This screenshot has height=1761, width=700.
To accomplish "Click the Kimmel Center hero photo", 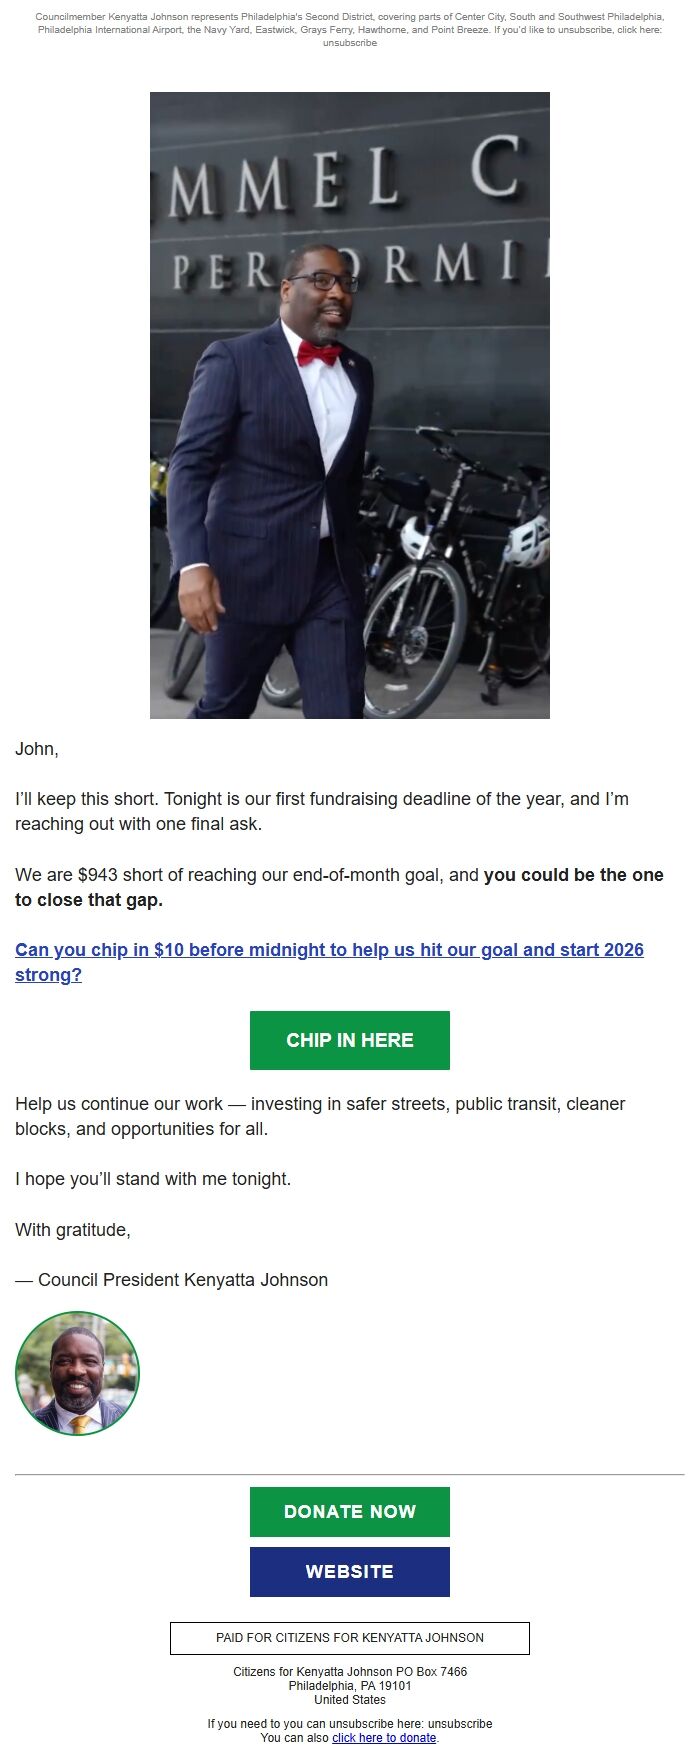I will click(x=350, y=405).
